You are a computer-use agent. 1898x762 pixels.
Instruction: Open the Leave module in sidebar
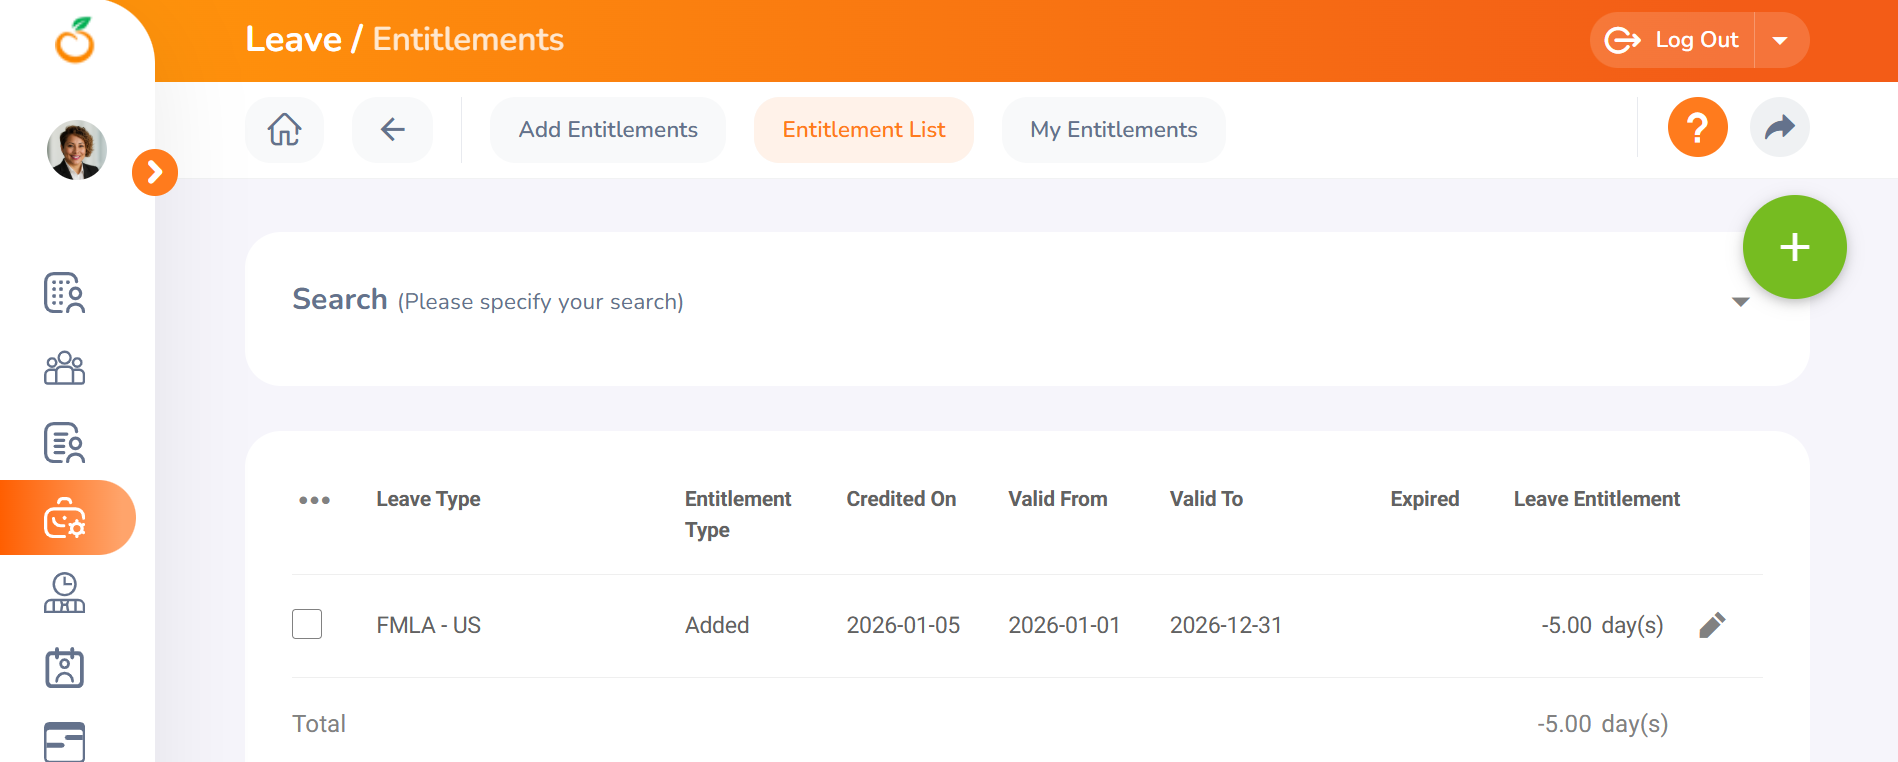coord(65,518)
